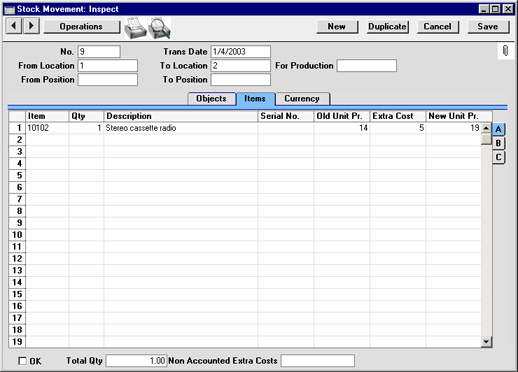Click 'Stereo cassette radio' description cell
Viewport: 518px width, 372px height.
click(180, 128)
